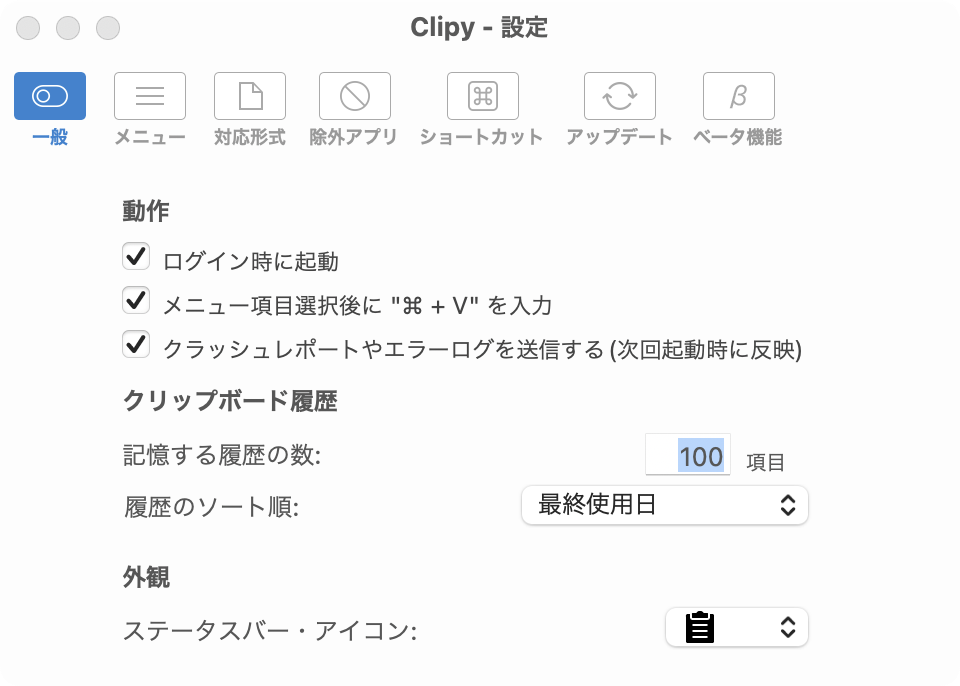Open the ショートカット command-key icon

pos(483,96)
